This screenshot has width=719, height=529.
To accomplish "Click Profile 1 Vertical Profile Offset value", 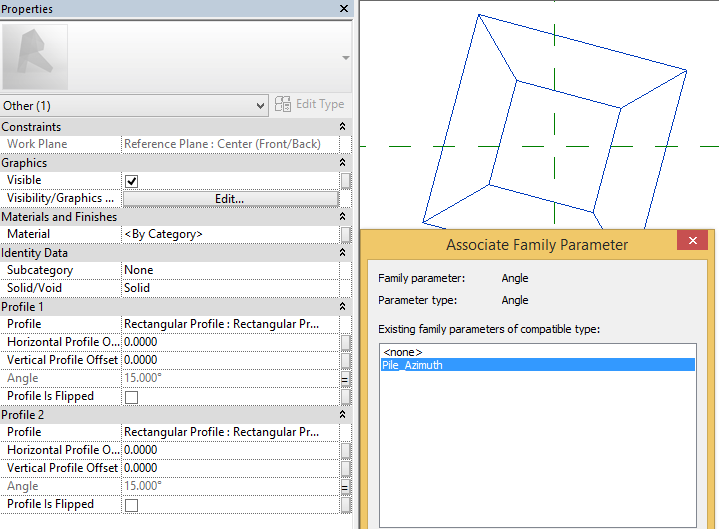I will tap(230, 360).
